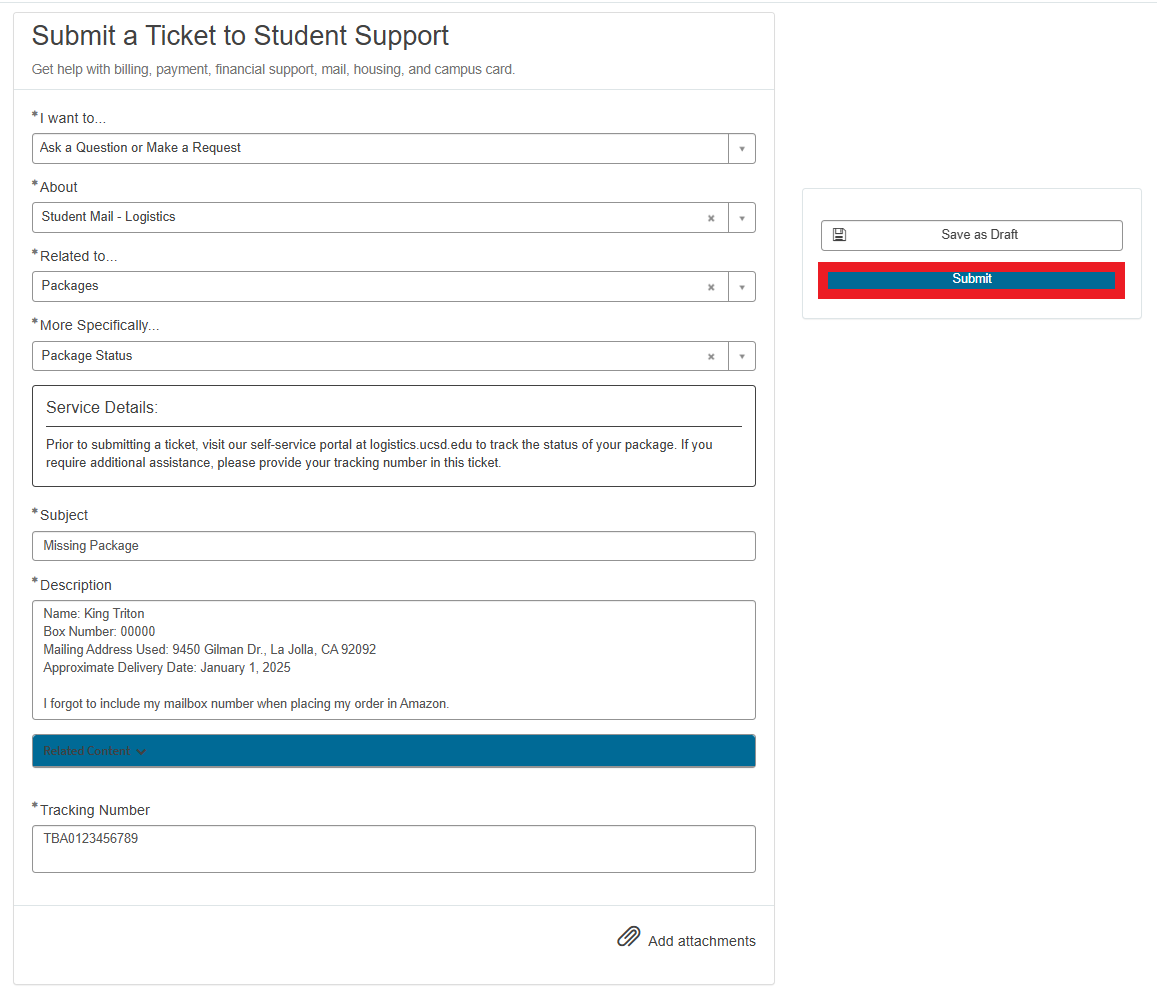This screenshot has width=1157, height=996.
Task: Click the Tracking Number field
Action: [393, 849]
